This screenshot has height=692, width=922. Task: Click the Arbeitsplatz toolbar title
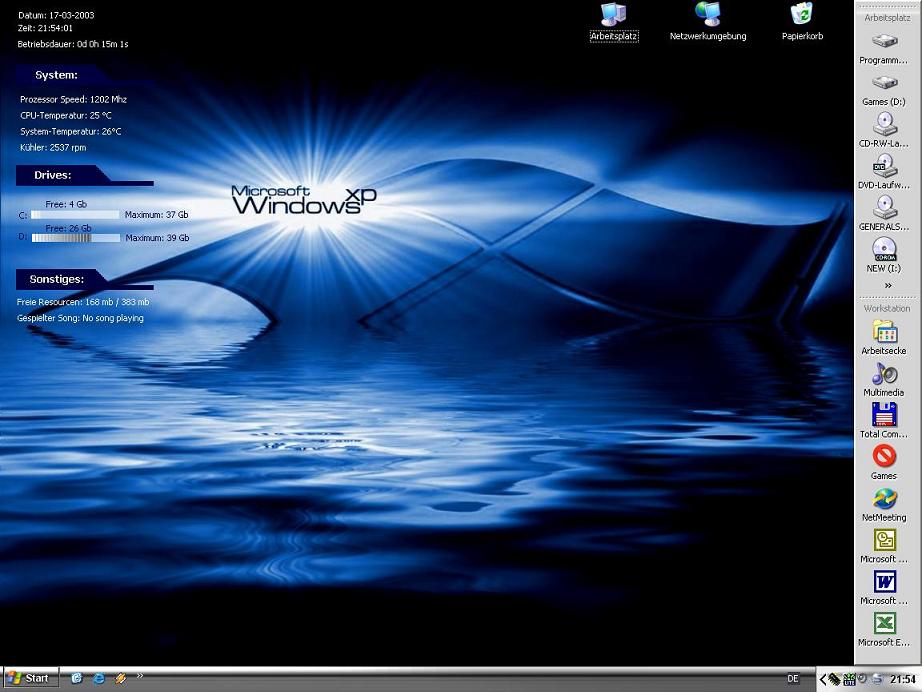pyautogui.click(x=887, y=18)
